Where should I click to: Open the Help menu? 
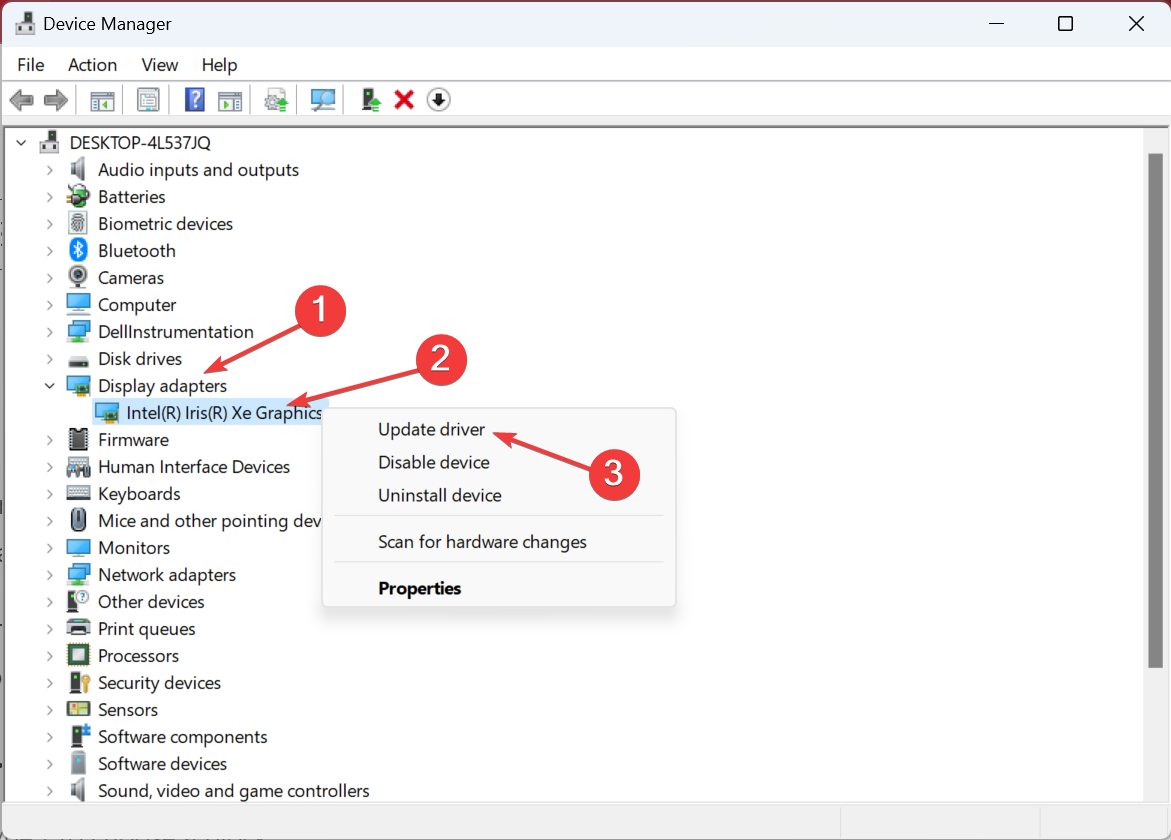(219, 65)
